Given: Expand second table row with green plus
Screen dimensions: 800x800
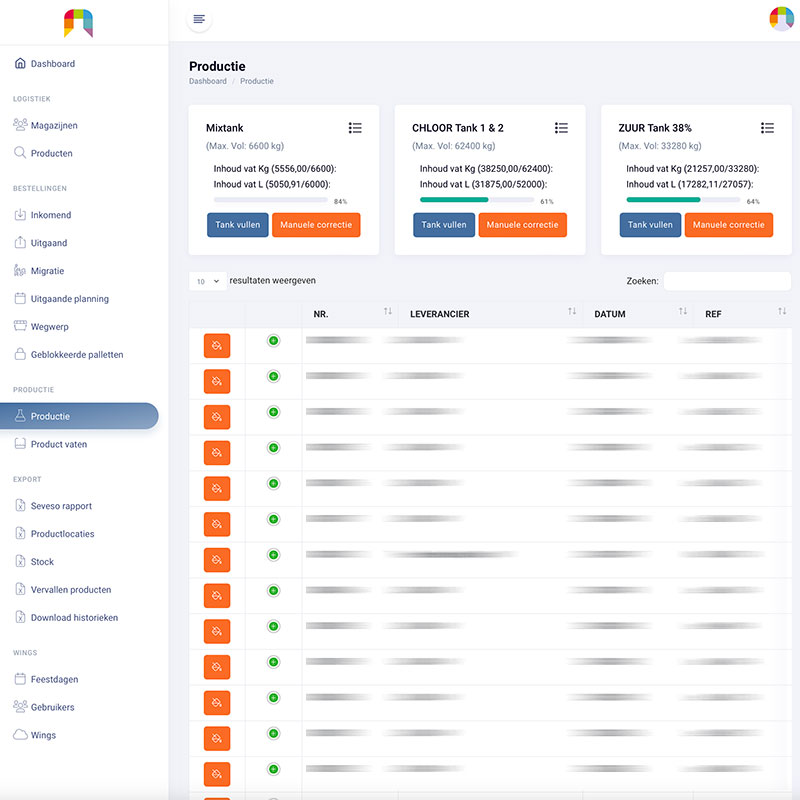Looking at the screenshot, I should tap(273, 377).
